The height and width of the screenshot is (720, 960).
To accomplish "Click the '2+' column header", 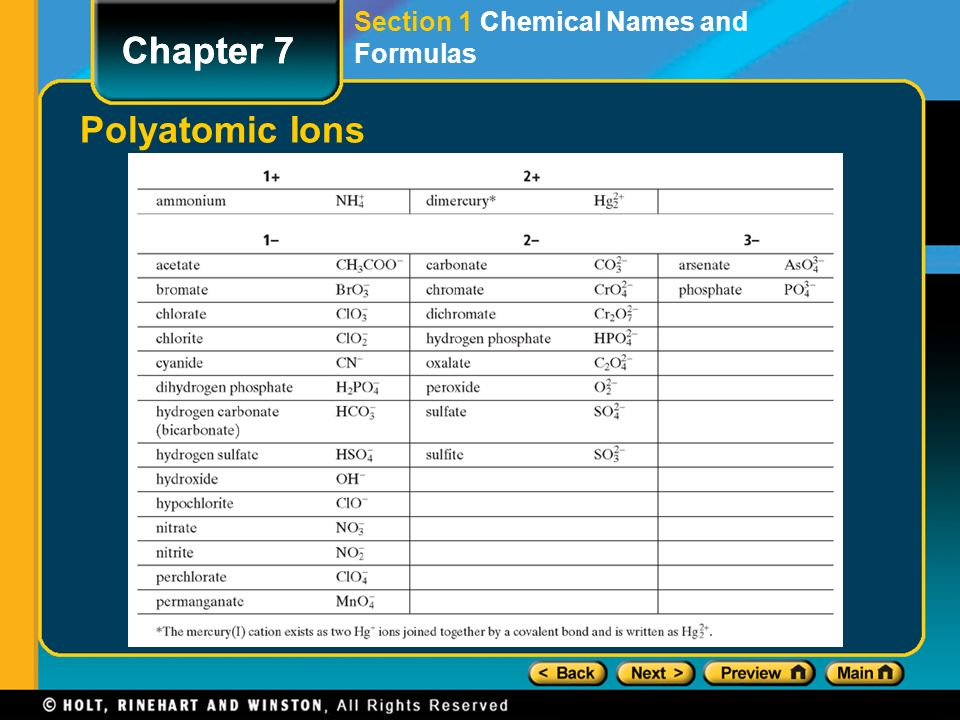I will 531,177.
